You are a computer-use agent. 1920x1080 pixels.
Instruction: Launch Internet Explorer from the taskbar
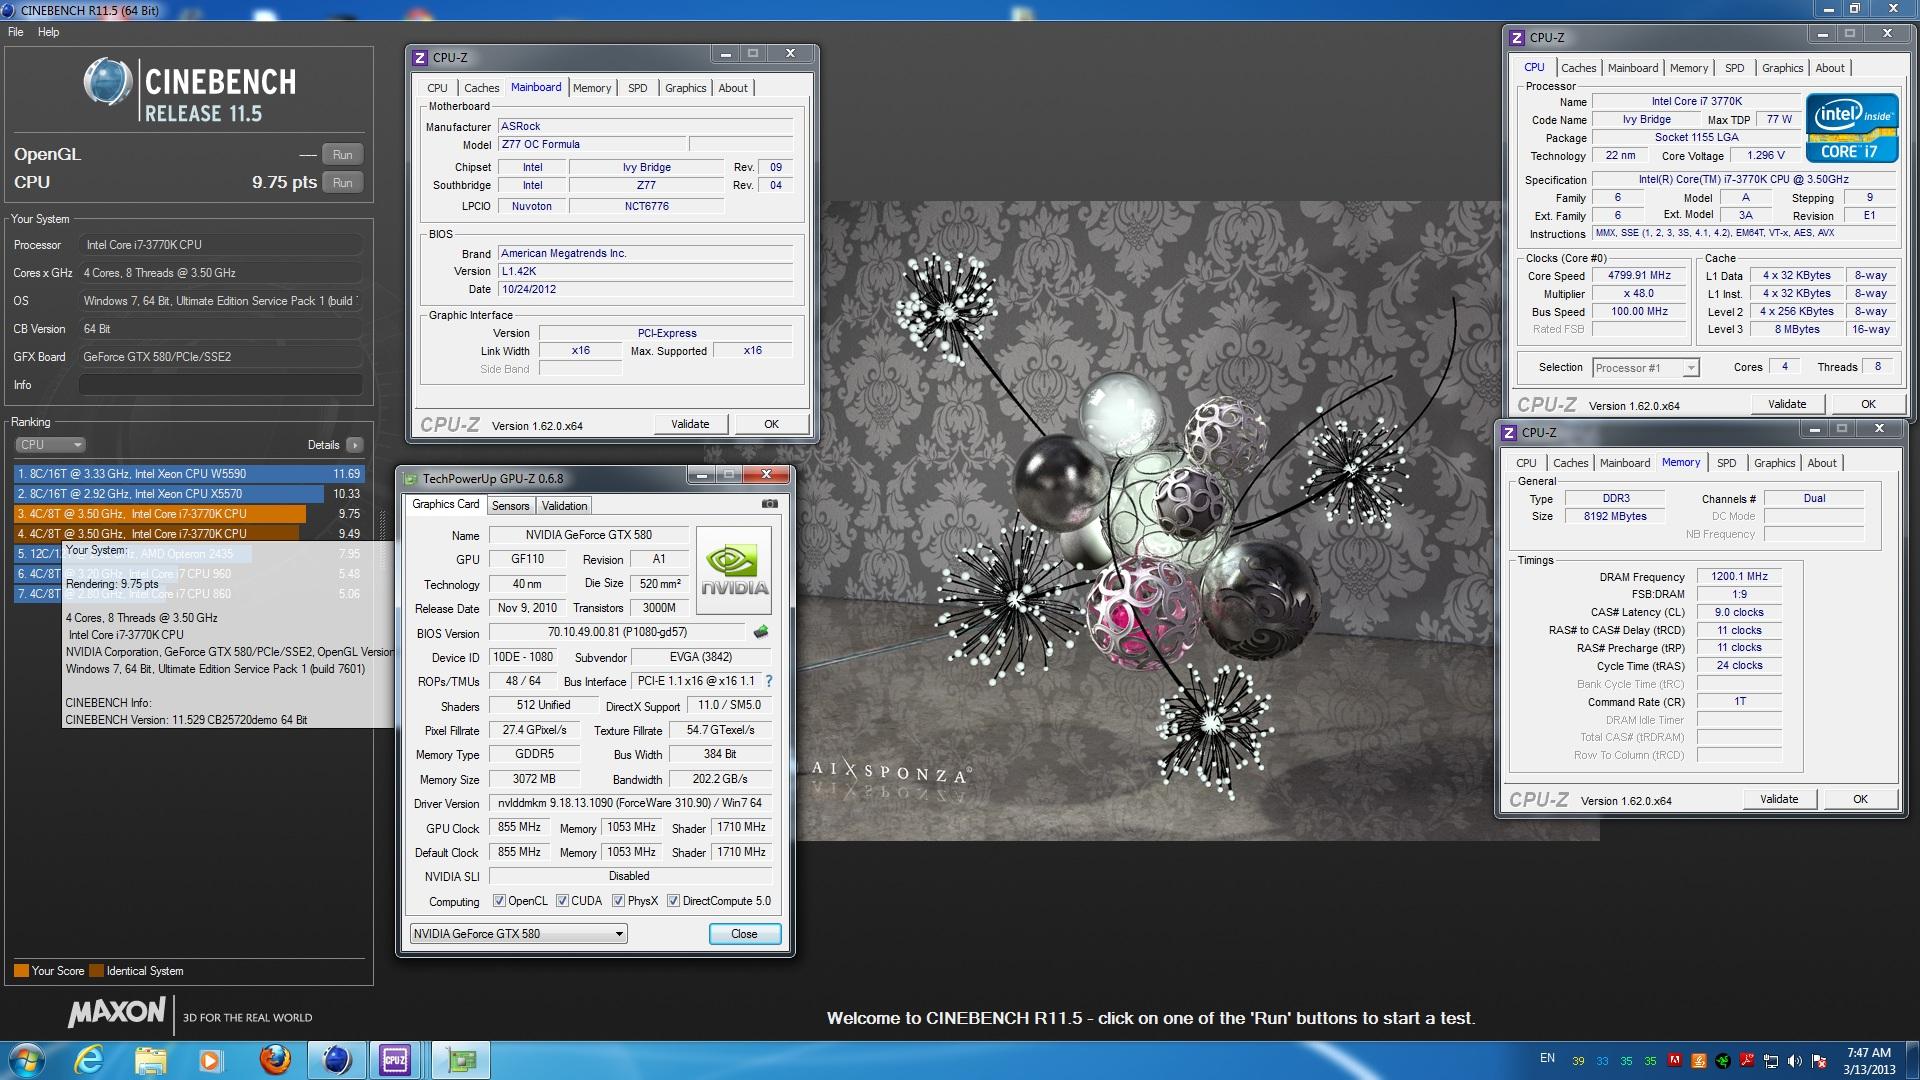(89, 1060)
